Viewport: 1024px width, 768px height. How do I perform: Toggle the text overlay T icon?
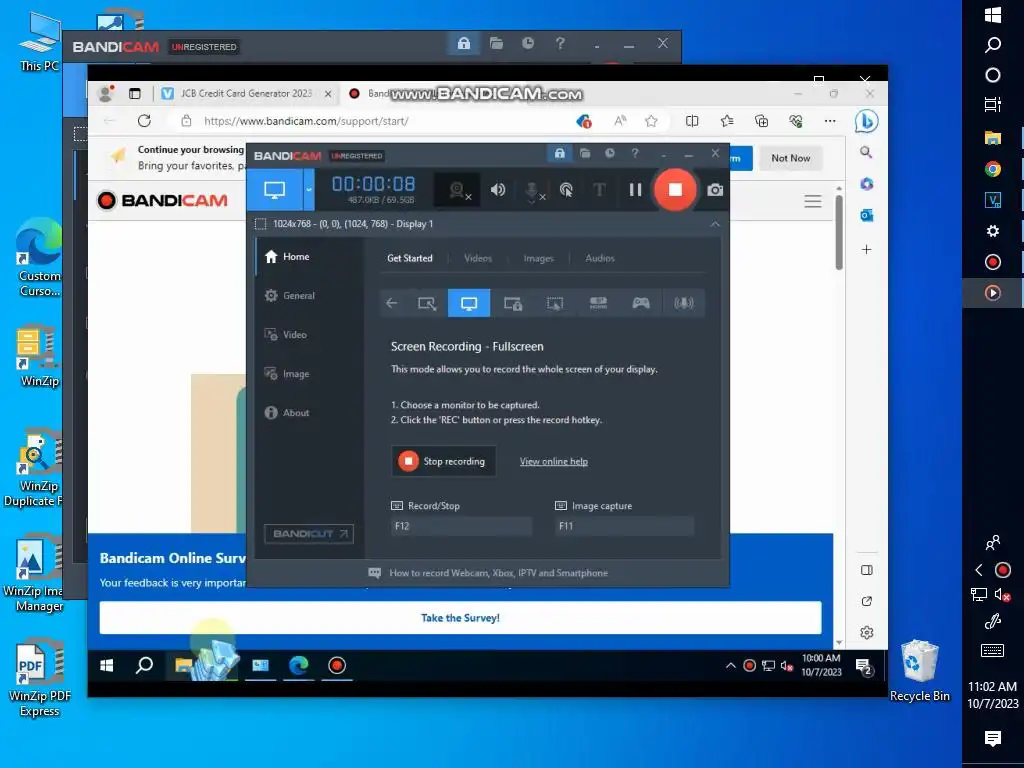tap(599, 190)
